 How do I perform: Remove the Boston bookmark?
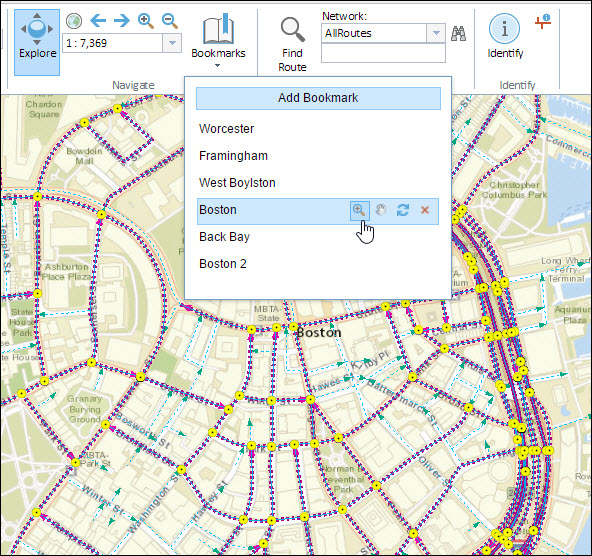coord(425,210)
